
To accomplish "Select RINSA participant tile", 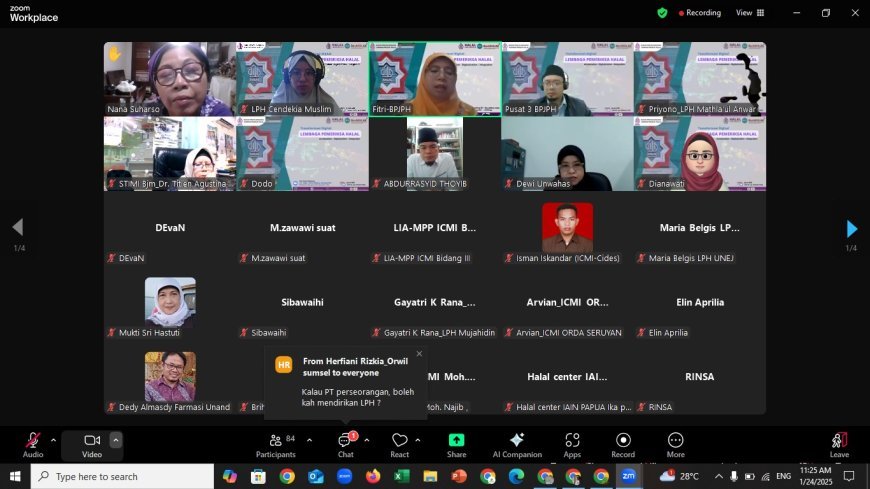I will click(x=700, y=377).
